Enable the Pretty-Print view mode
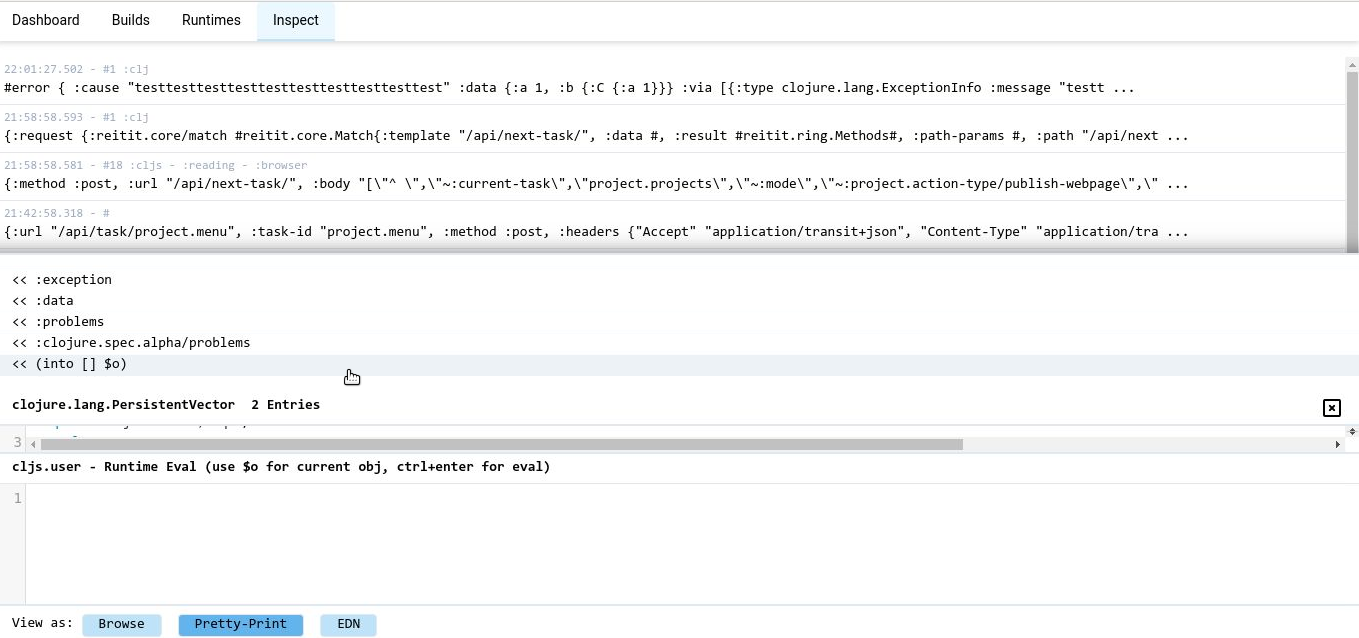 240,624
